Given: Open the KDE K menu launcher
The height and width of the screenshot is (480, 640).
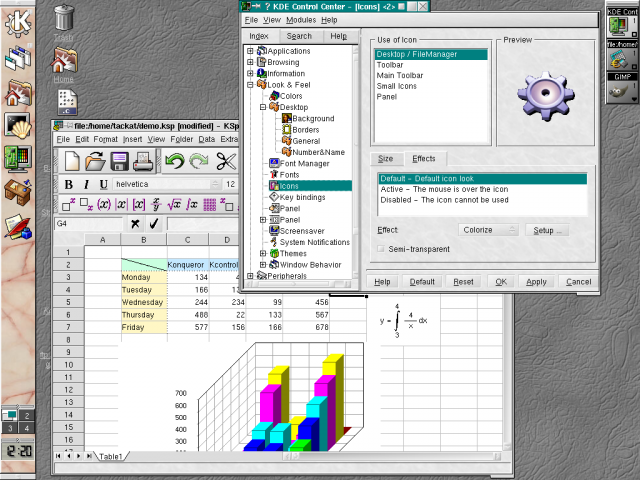Looking at the screenshot, I should 18,20.
